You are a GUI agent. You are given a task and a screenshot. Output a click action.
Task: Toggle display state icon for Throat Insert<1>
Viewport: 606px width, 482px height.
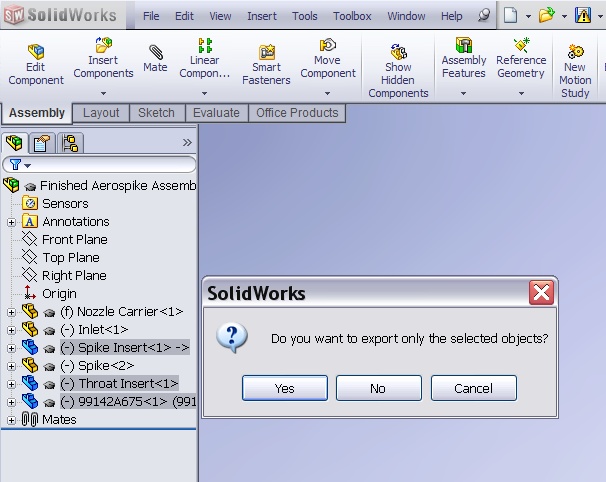coord(49,385)
